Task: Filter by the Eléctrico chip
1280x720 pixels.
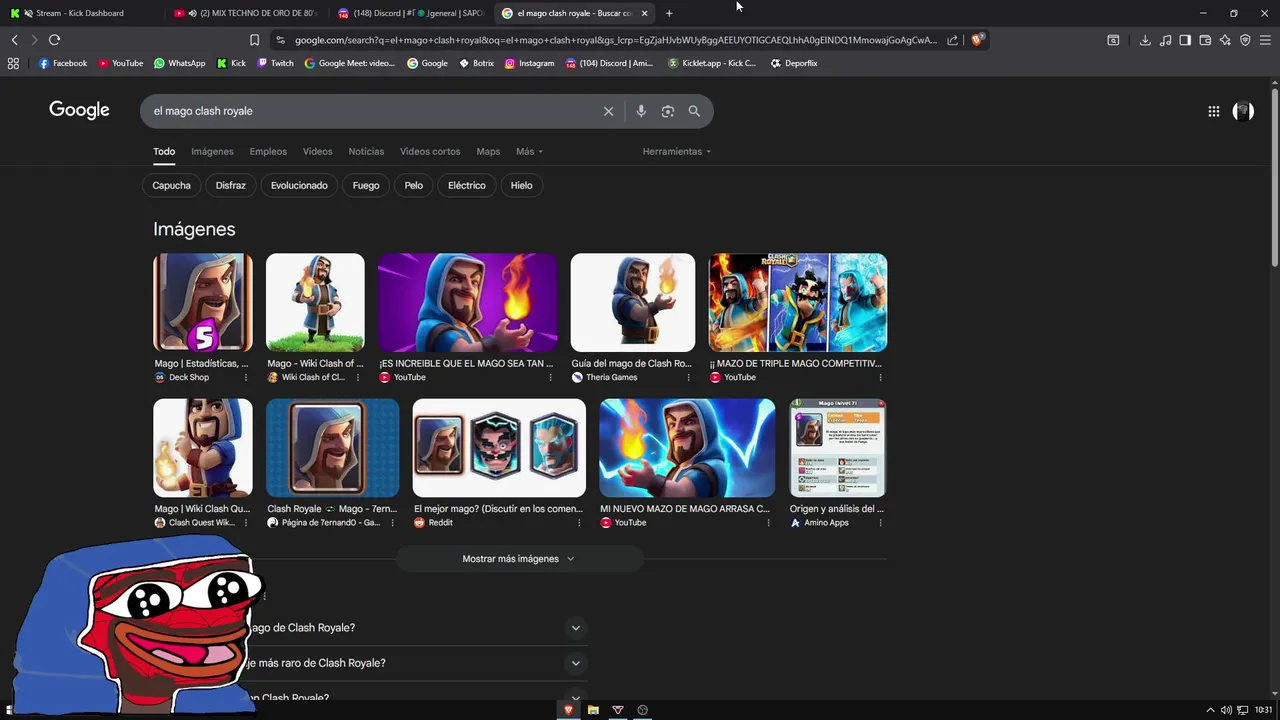Action: [x=467, y=185]
